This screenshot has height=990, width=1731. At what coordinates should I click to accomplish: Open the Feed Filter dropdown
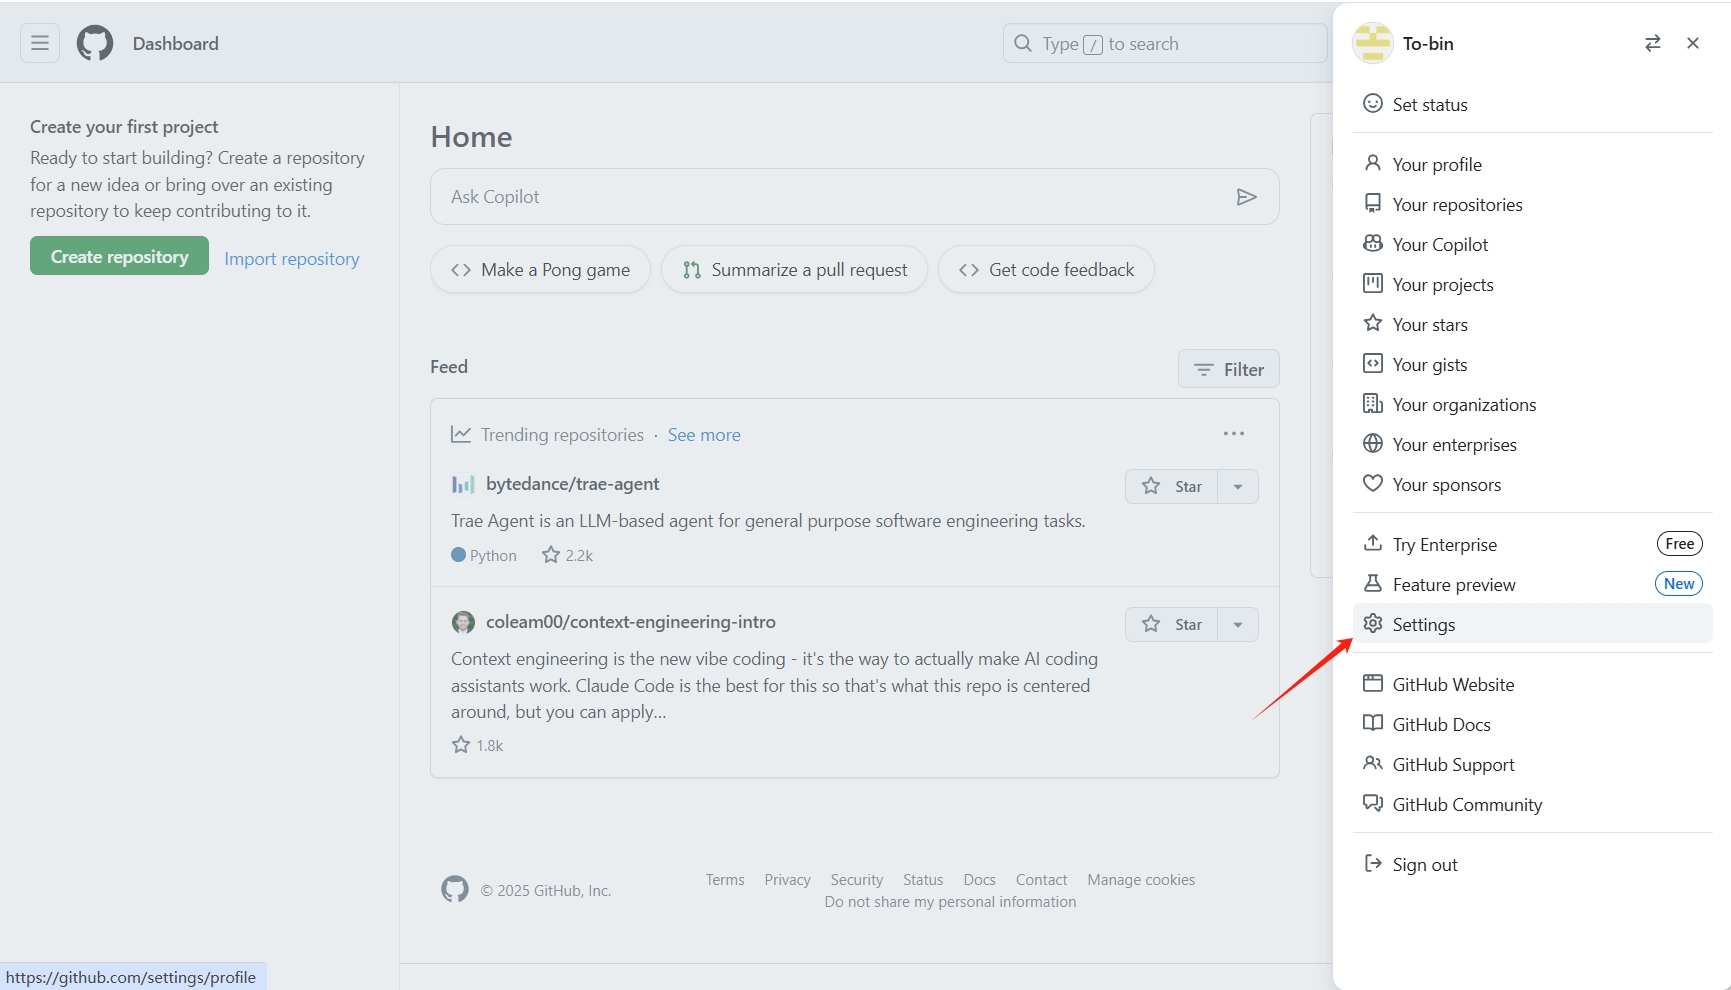coord(1228,369)
